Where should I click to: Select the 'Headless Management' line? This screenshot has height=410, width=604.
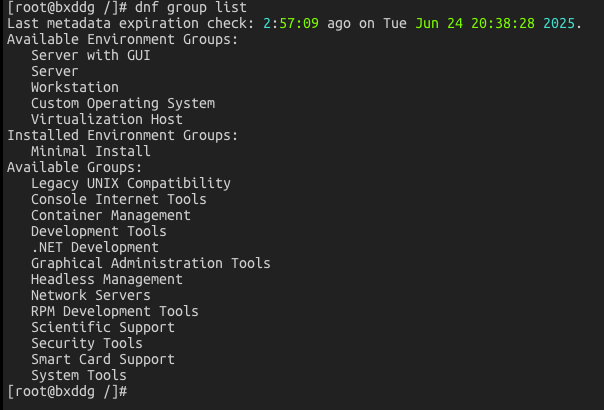107,279
